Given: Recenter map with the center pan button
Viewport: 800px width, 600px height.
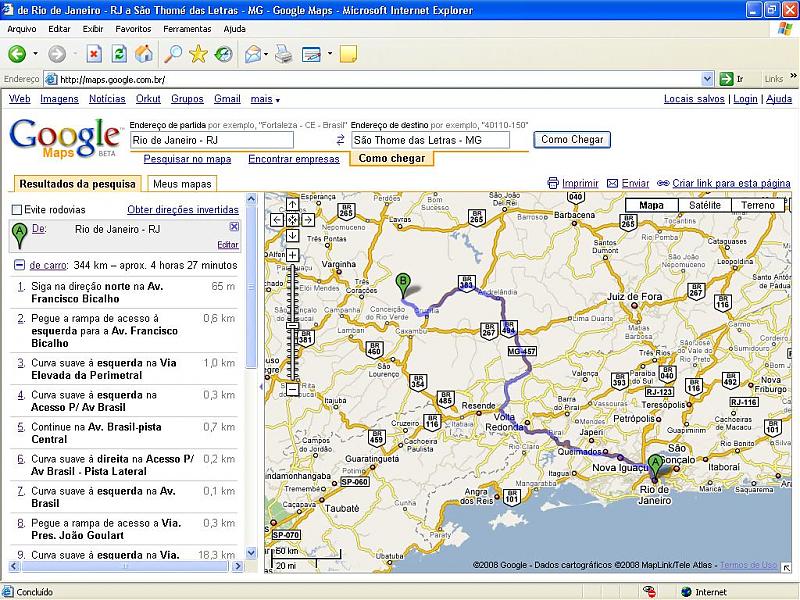Looking at the screenshot, I should click(x=292, y=220).
